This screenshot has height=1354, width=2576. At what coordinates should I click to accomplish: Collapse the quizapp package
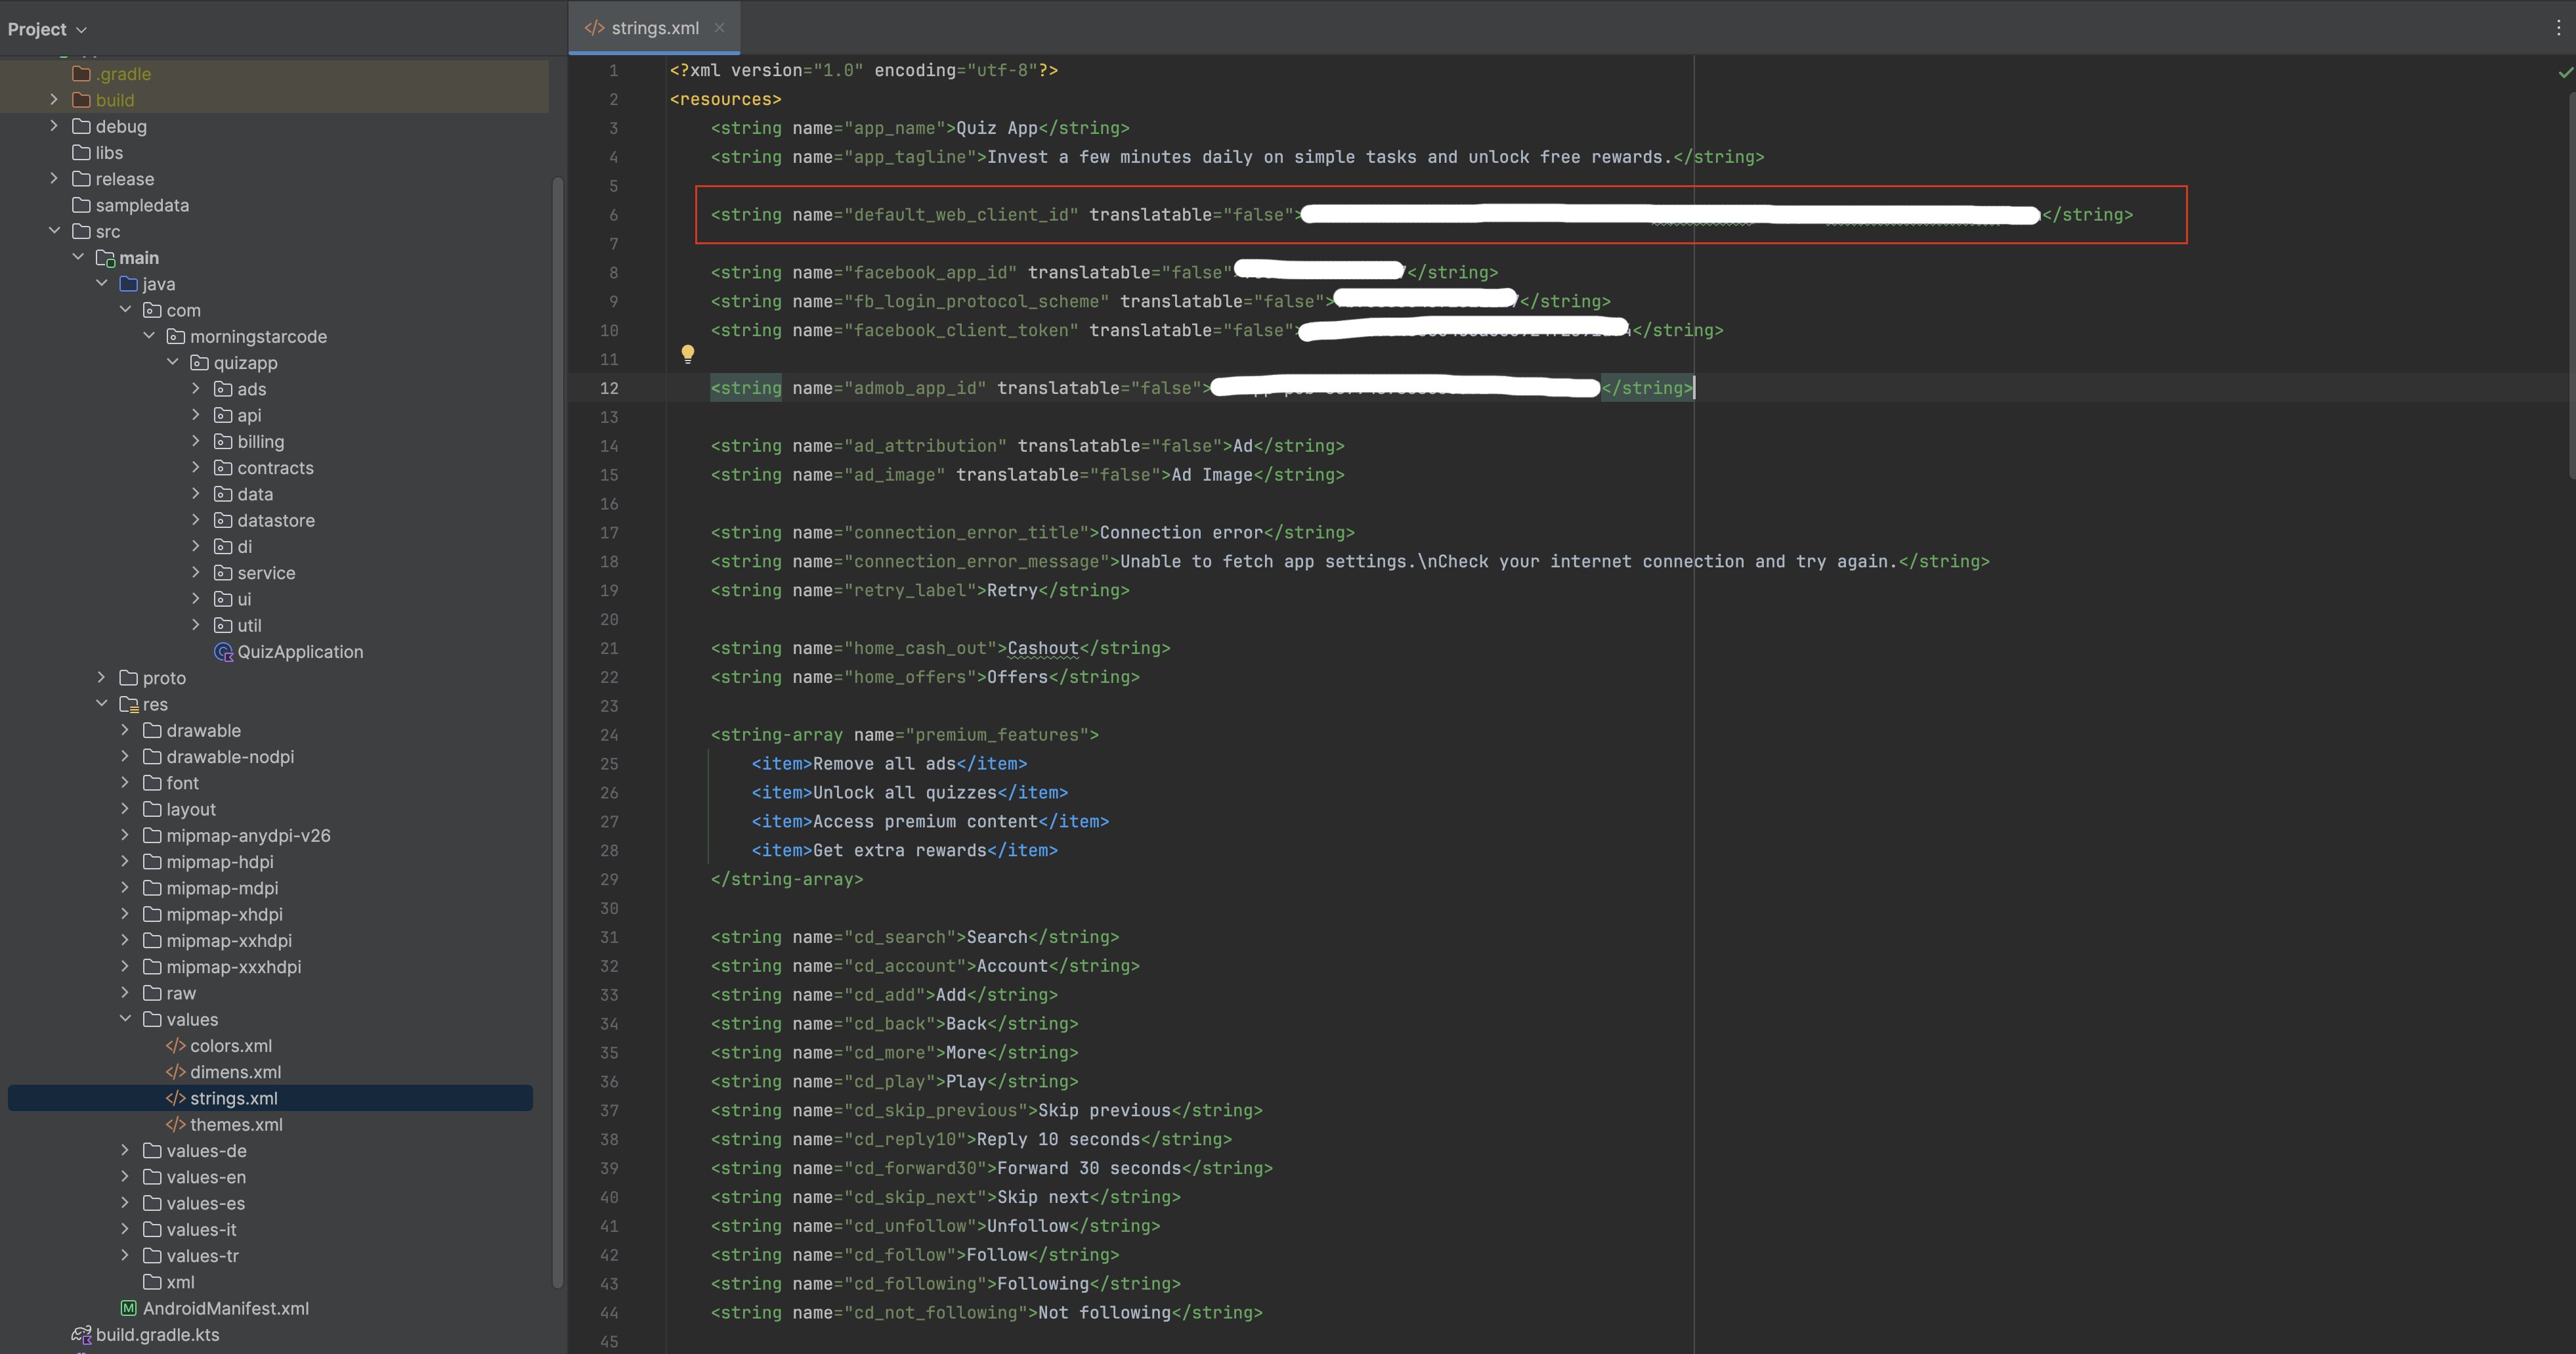point(172,362)
